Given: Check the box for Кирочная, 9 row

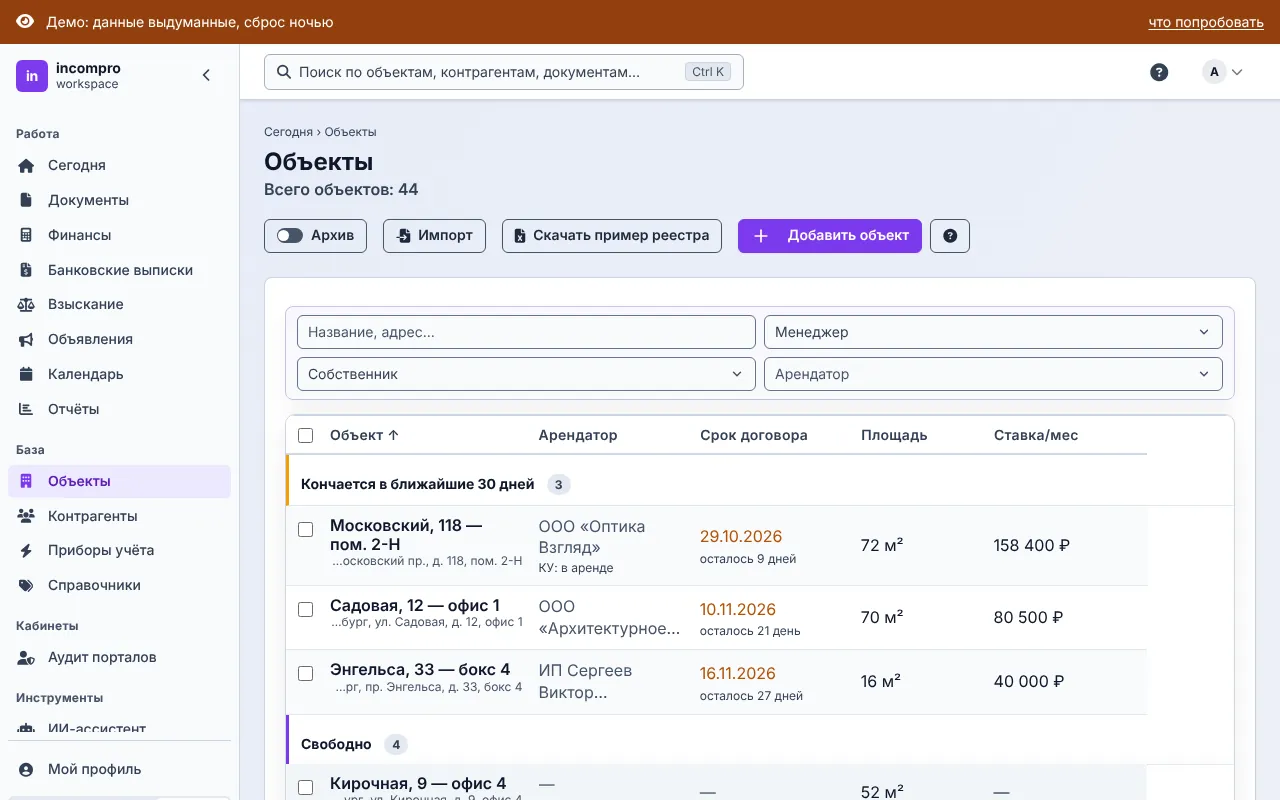Looking at the screenshot, I should tap(306, 787).
